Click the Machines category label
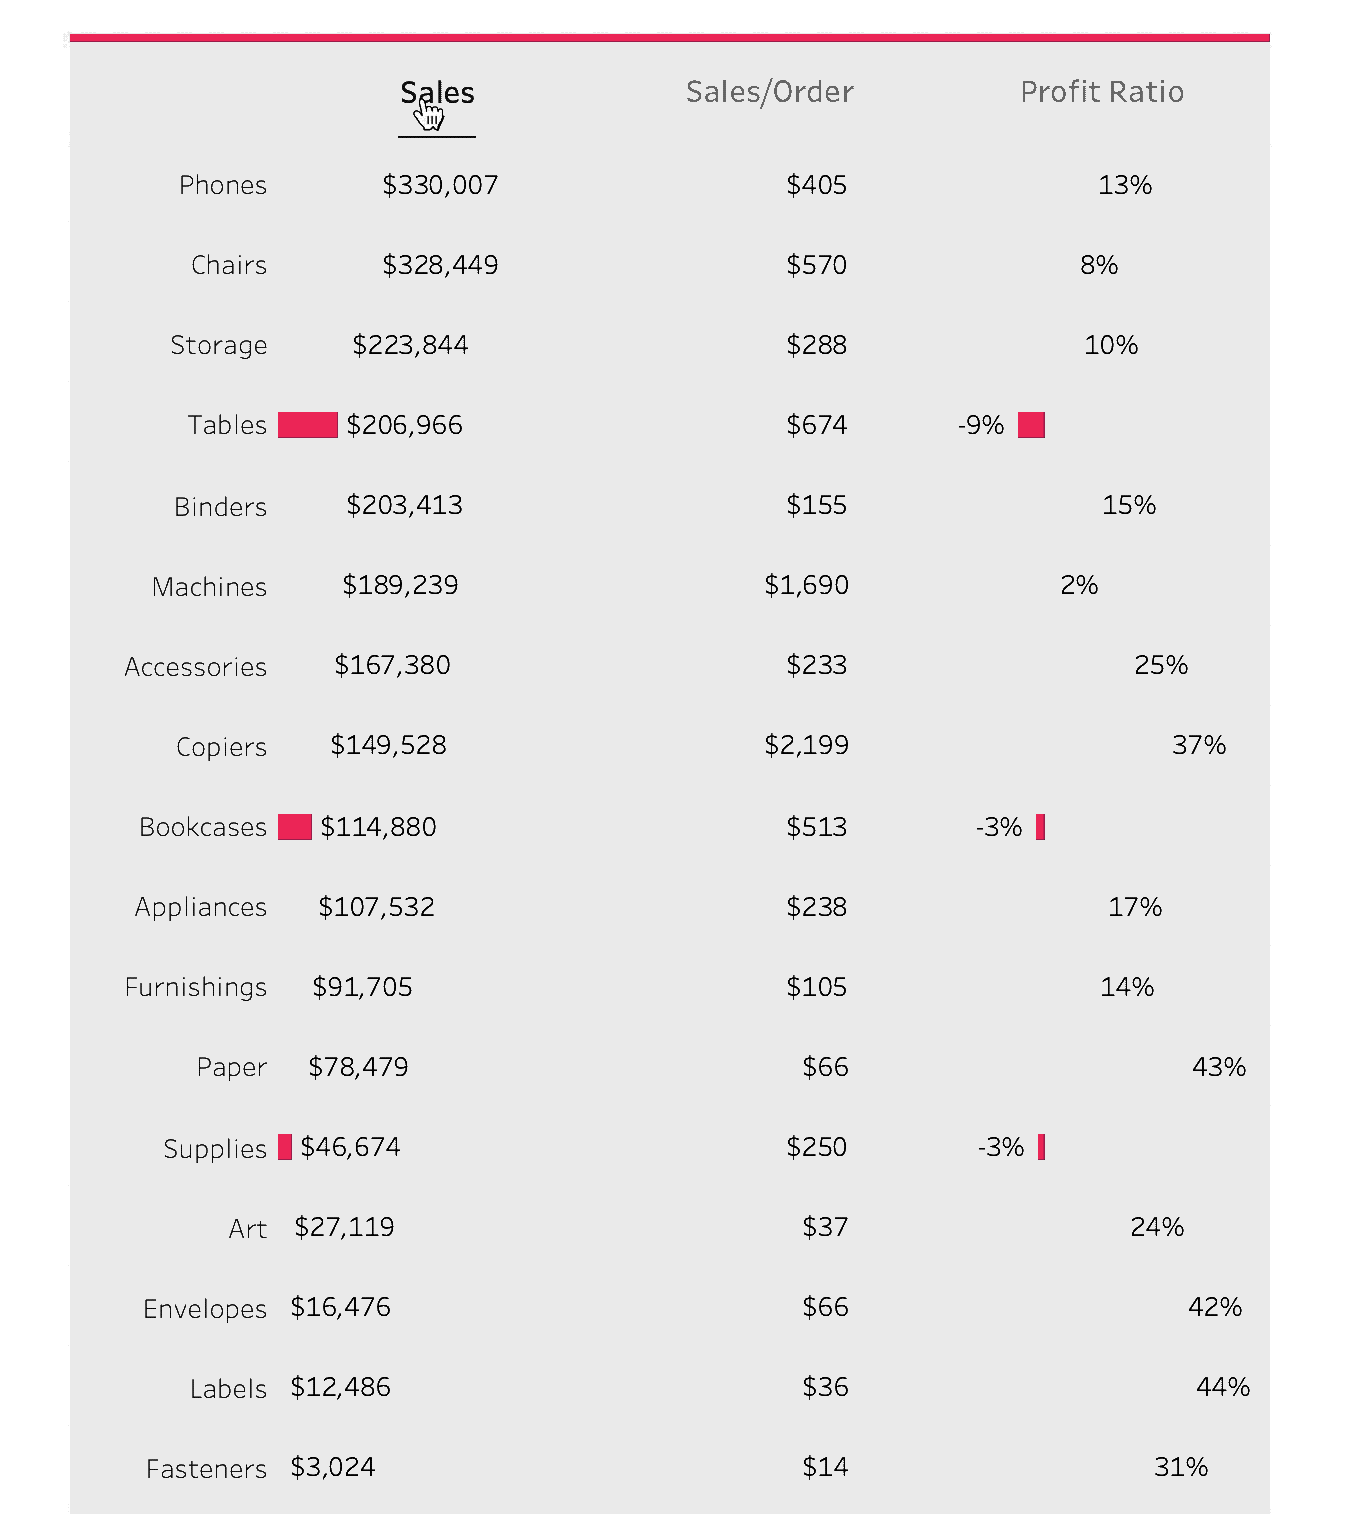This screenshot has height=1536, width=1348. (209, 587)
